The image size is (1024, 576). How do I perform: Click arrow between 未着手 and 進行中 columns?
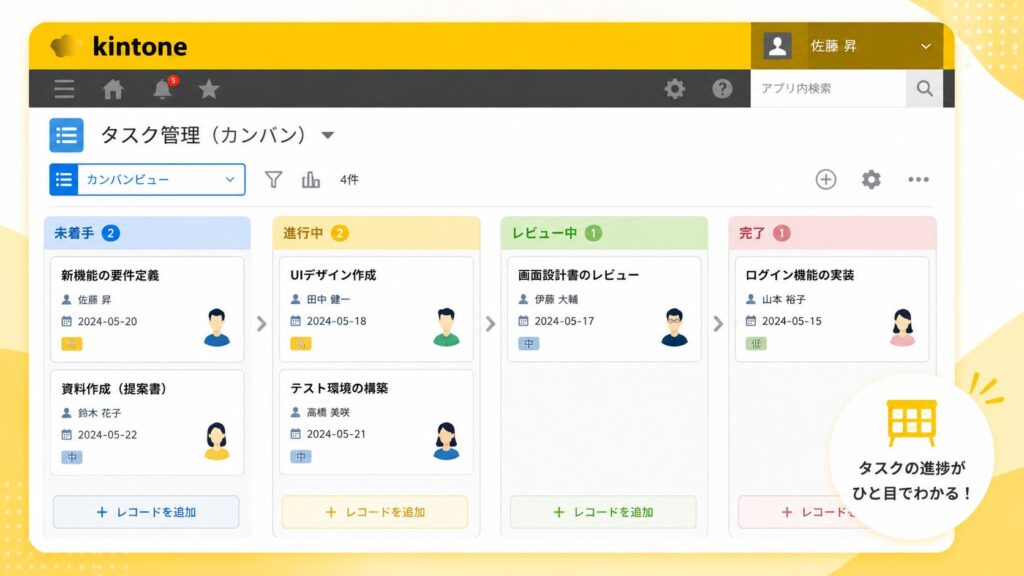click(x=261, y=324)
